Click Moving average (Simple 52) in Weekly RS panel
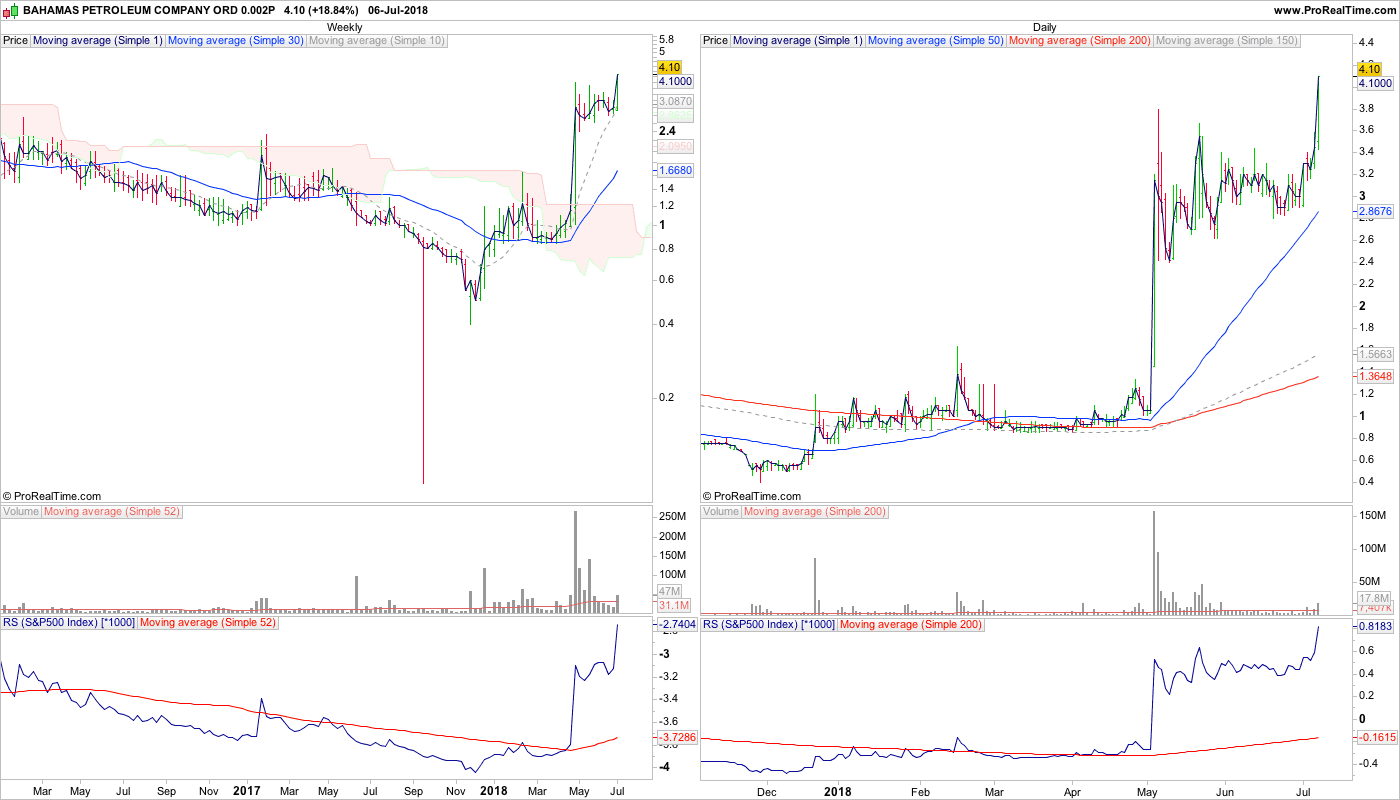The width and height of the screenshot is (1400, 800). click(208, 624)
